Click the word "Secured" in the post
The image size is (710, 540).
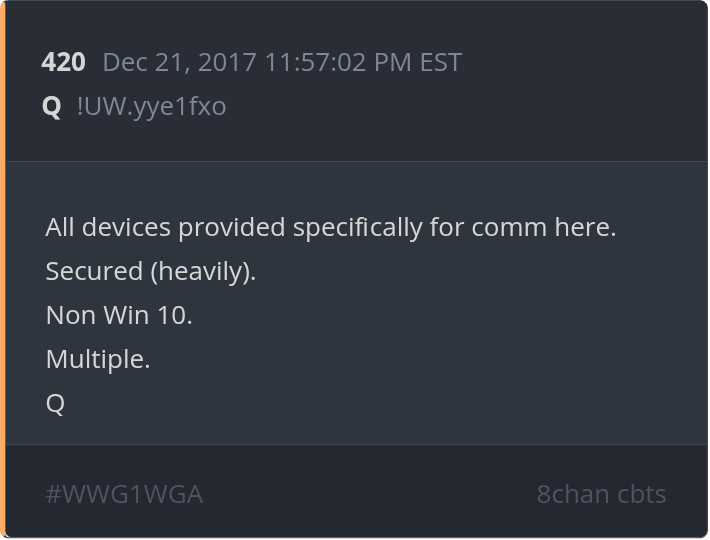pyautogui.click(x=87, y=271)
